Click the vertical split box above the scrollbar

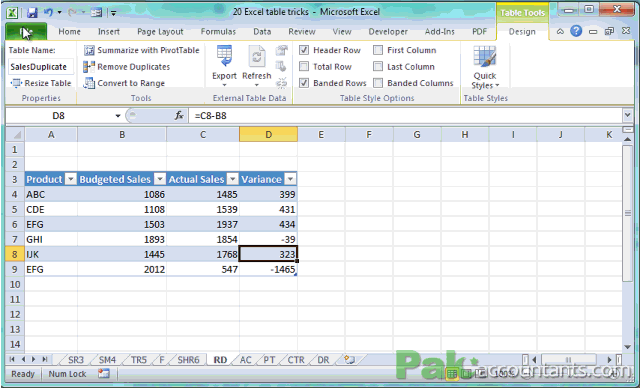coord(628,130)
